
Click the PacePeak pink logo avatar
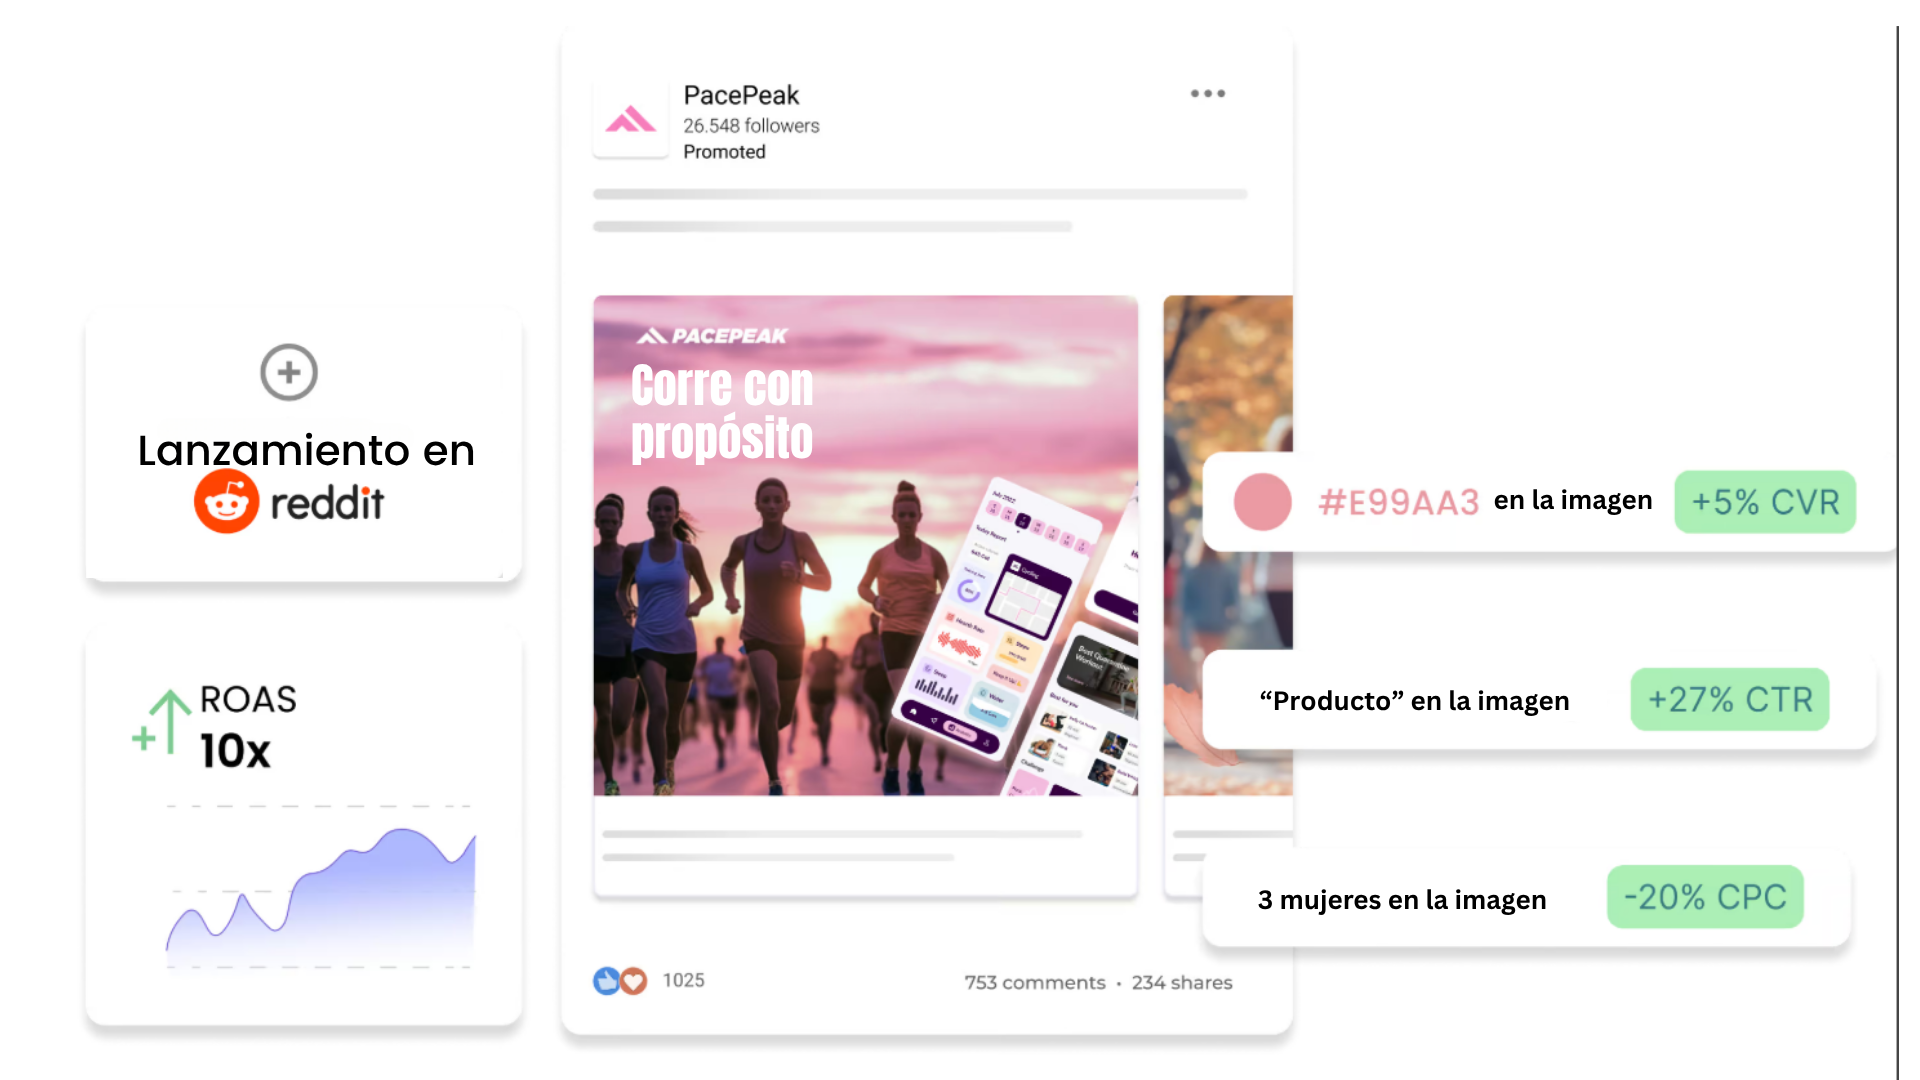[630, 120]
